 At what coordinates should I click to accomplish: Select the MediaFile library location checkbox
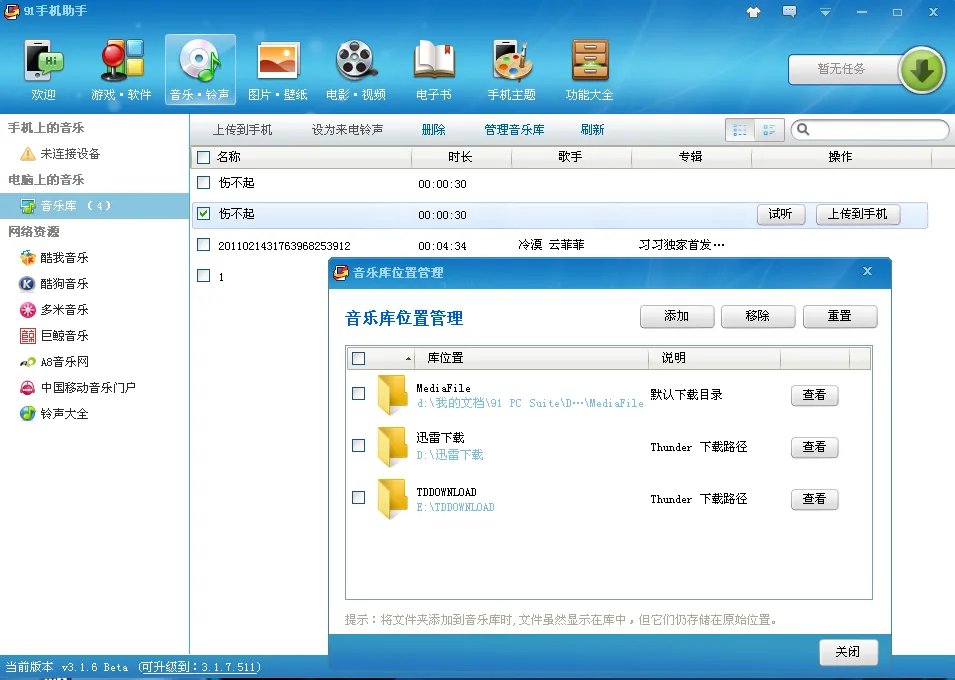(x=357, y=393)
